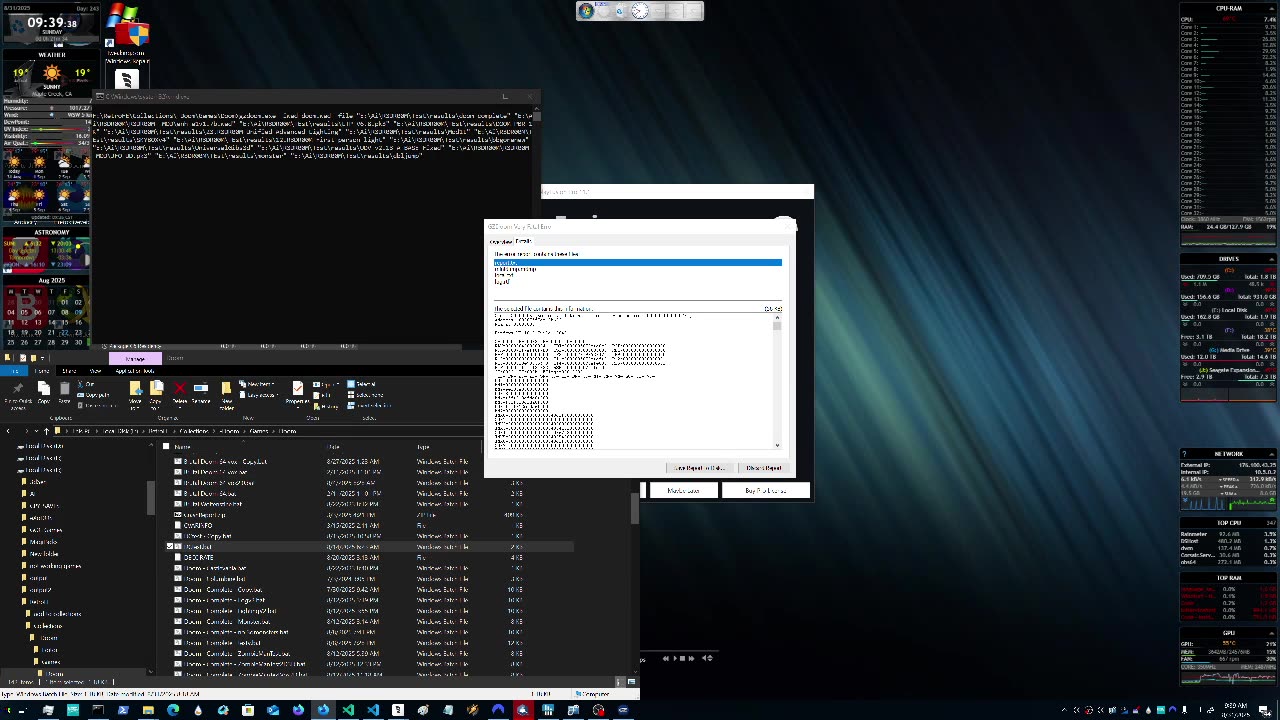Click the Rename icon in ribbon
Image resolution: width=1280 pixels, height=720 pixels.
coord(201,392)
